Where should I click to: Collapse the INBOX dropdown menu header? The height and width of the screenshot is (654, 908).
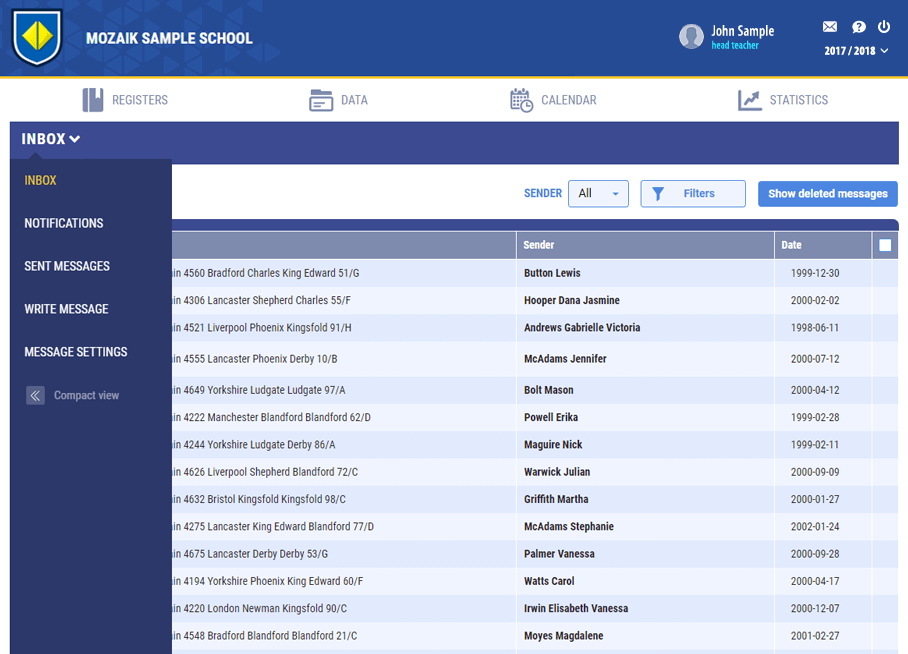(51, 139)
